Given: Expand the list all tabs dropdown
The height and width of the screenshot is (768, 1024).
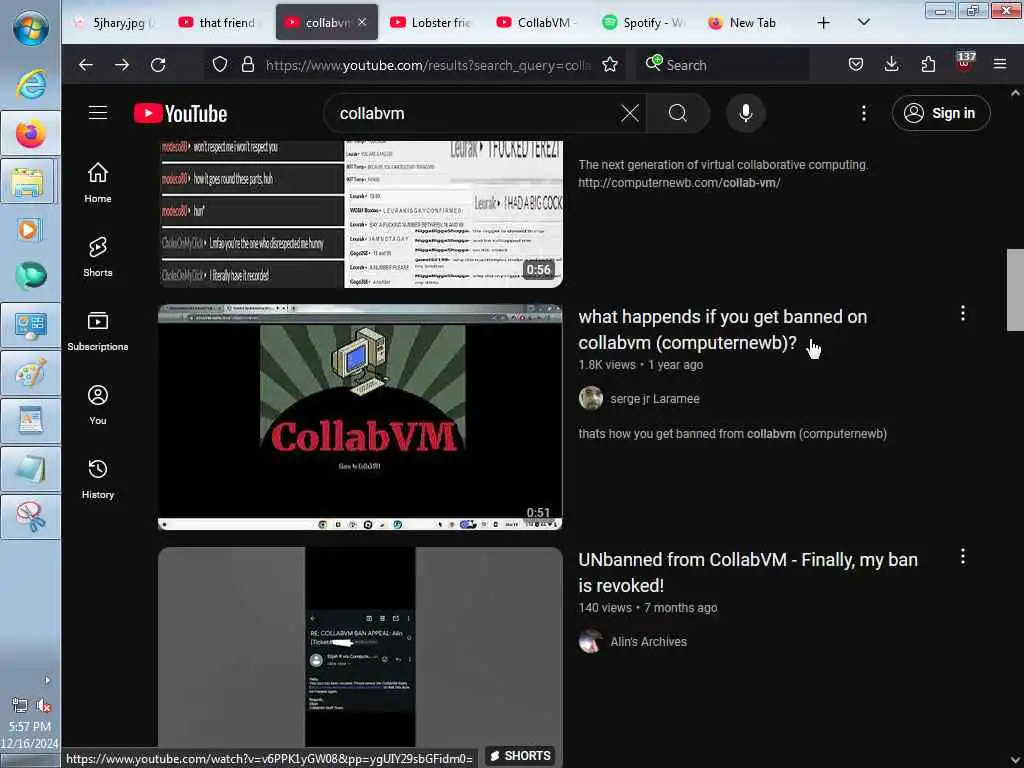Looking at the screenshot, I should coord(863,22).
